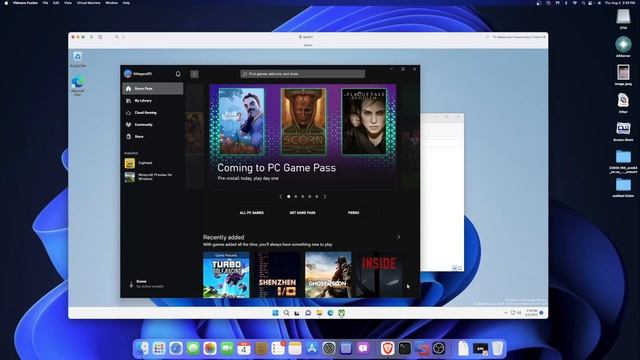The height and width of the screenshot is (360, 640).
Task: Go to next carousel slide arrow
Action: (x=325, y=196)
